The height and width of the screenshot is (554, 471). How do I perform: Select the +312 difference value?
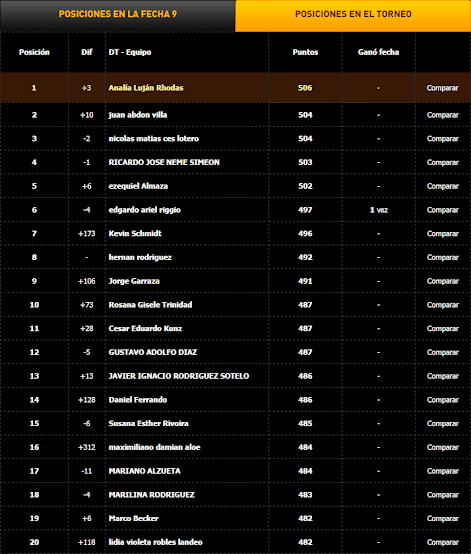click(87, 447)
